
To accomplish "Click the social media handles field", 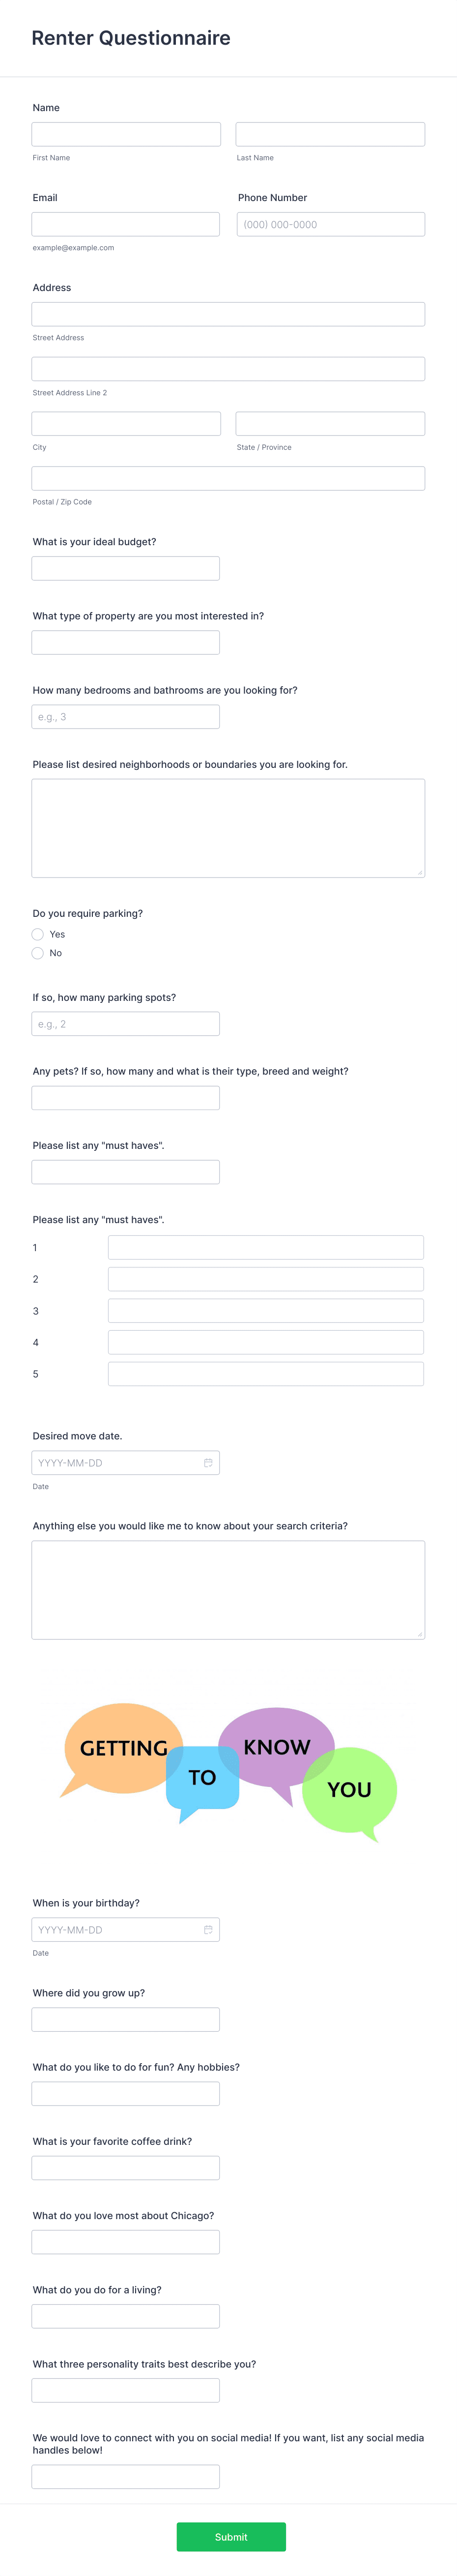I will pyautogui.click(x=125, y=2477).
